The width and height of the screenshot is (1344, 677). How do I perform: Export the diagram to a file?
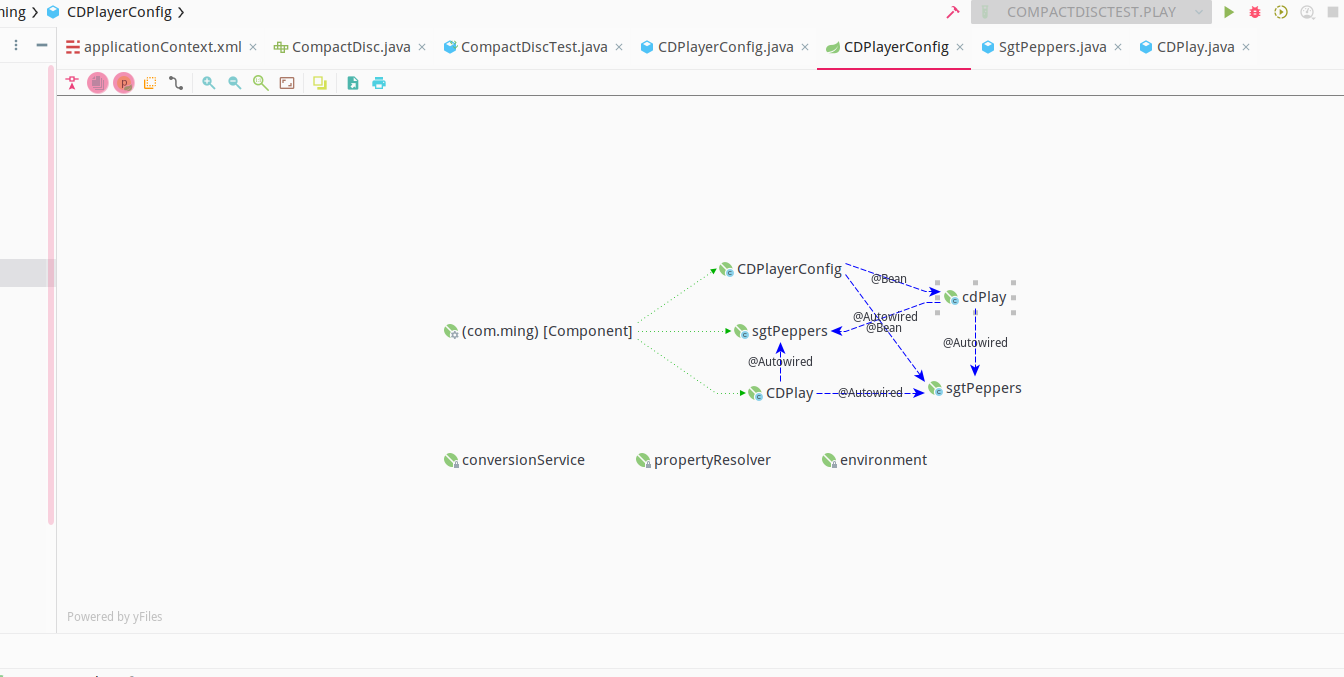353,83
